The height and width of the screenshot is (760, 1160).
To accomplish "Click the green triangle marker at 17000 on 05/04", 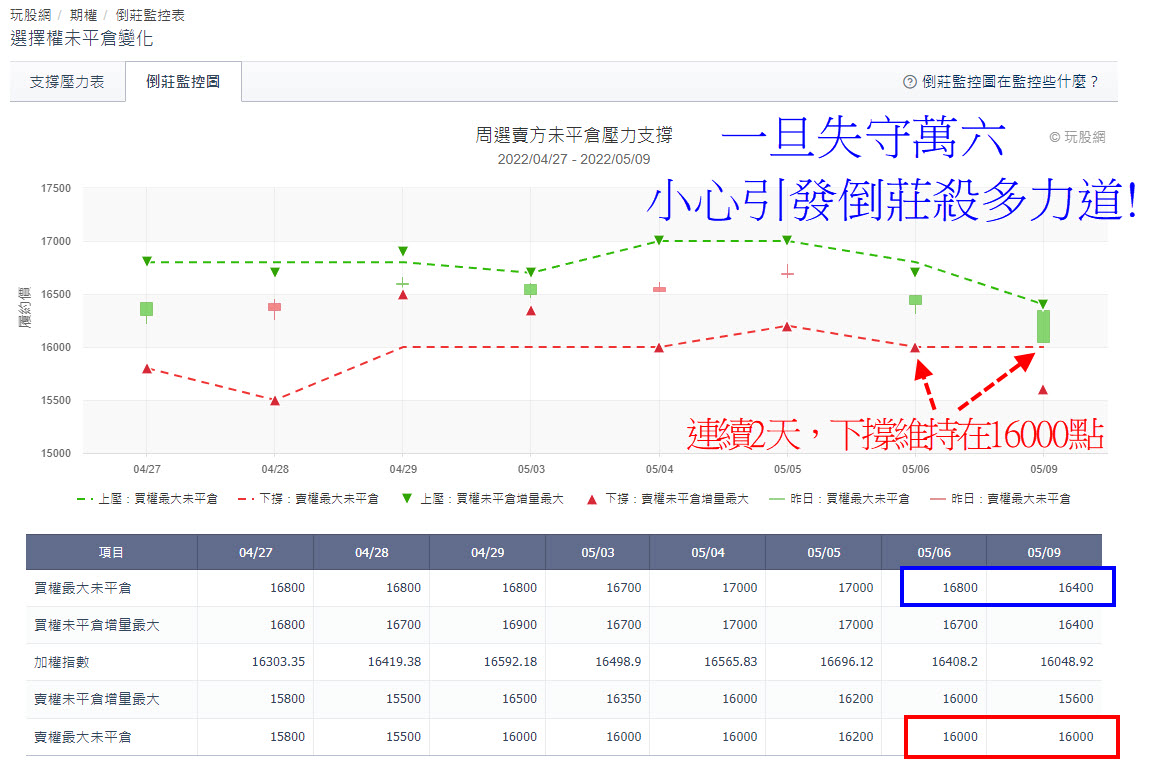I will tap(659, 241).
